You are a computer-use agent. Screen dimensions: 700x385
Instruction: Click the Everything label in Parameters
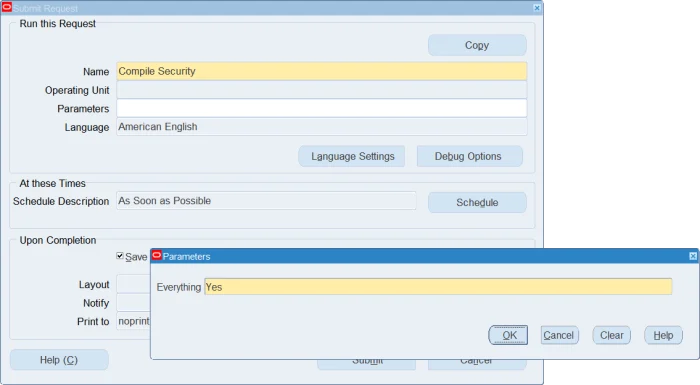click(x=179, y=287)
